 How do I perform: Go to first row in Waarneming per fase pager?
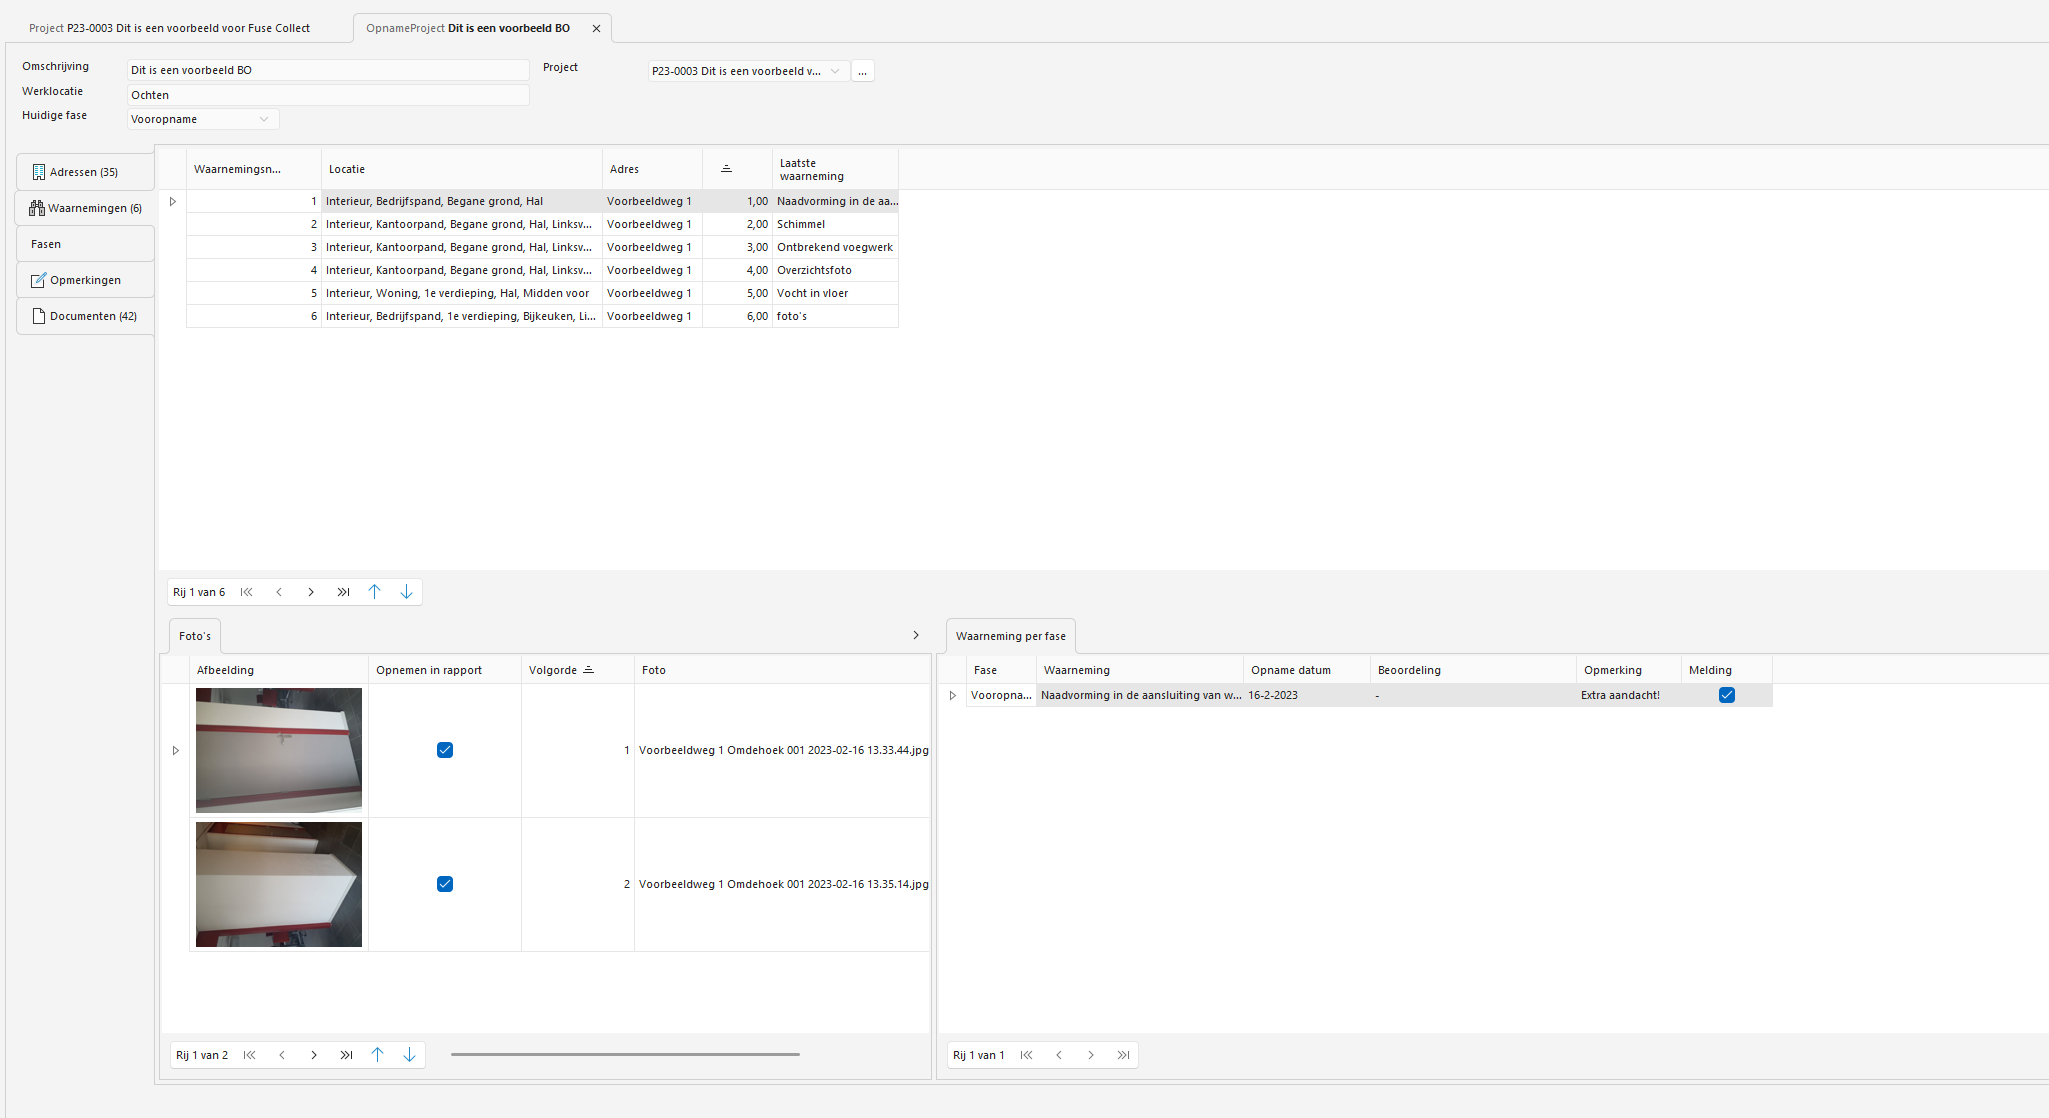coord(1027,1055)
